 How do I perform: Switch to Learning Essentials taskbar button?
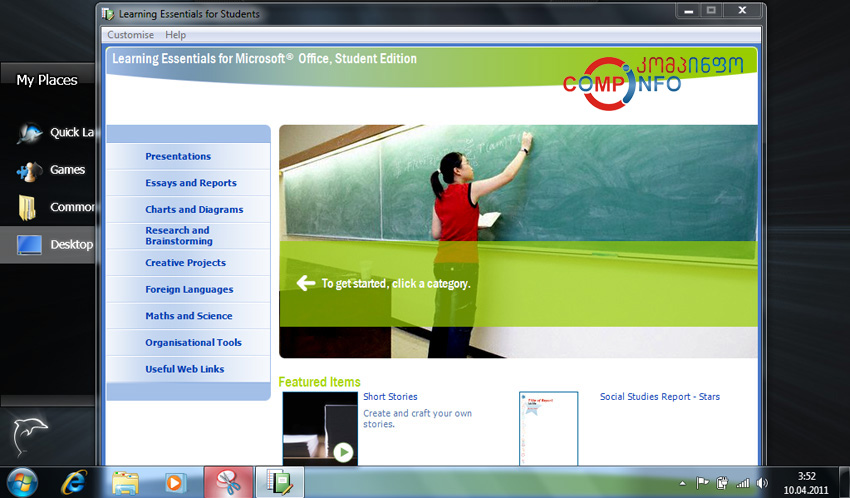click(x=280, y=482)
